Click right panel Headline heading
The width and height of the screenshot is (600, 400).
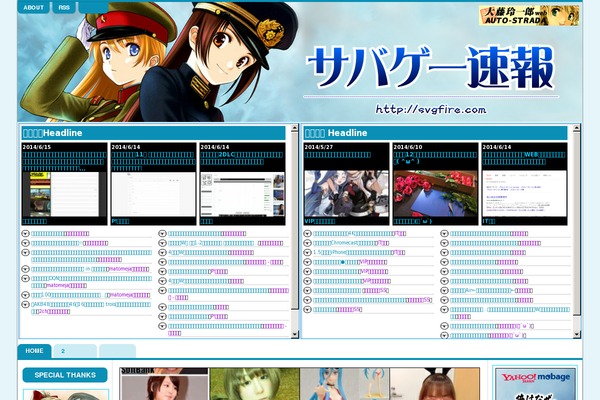click(336, 133)
